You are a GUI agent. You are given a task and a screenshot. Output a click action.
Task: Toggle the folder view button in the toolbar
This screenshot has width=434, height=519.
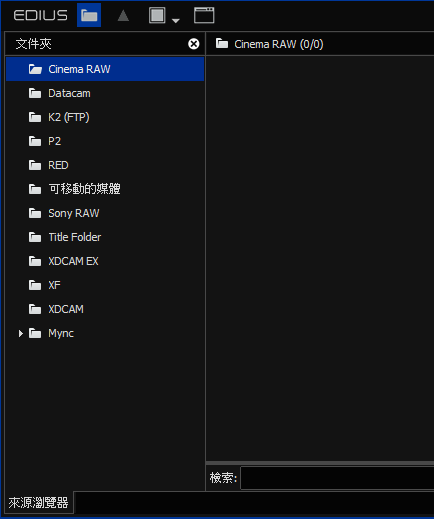pos(89,15)
